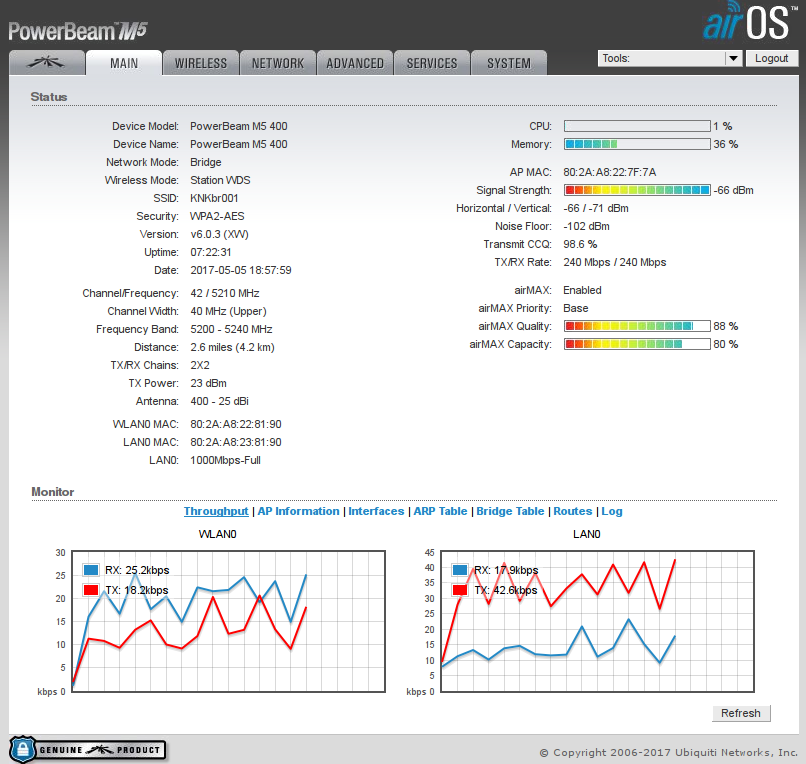Click the Network Mode value Bridge
This screenshot has height=764, width=806.
pos(206,162)
